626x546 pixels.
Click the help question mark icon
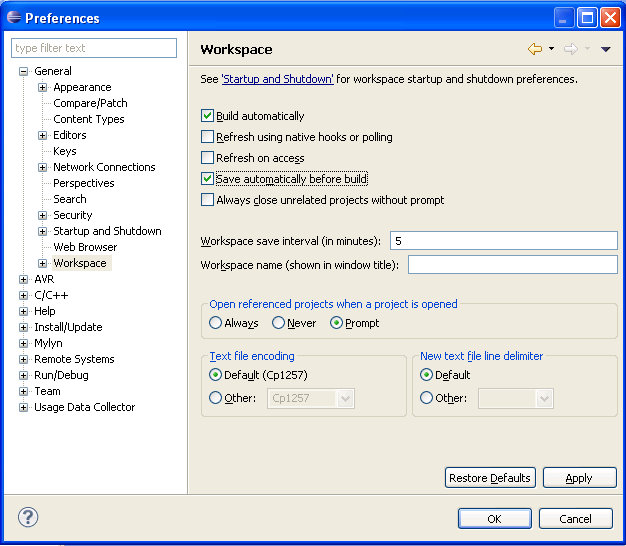pyautogui.click(x=28, y=518)
